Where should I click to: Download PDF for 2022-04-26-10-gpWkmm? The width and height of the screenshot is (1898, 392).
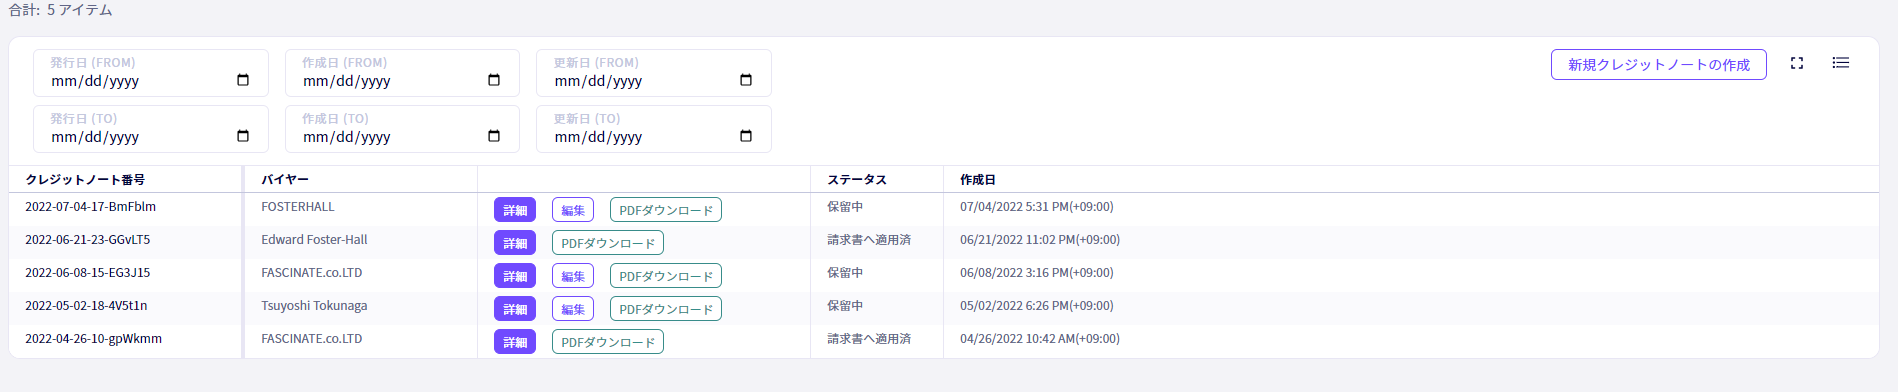click(608, 342)
